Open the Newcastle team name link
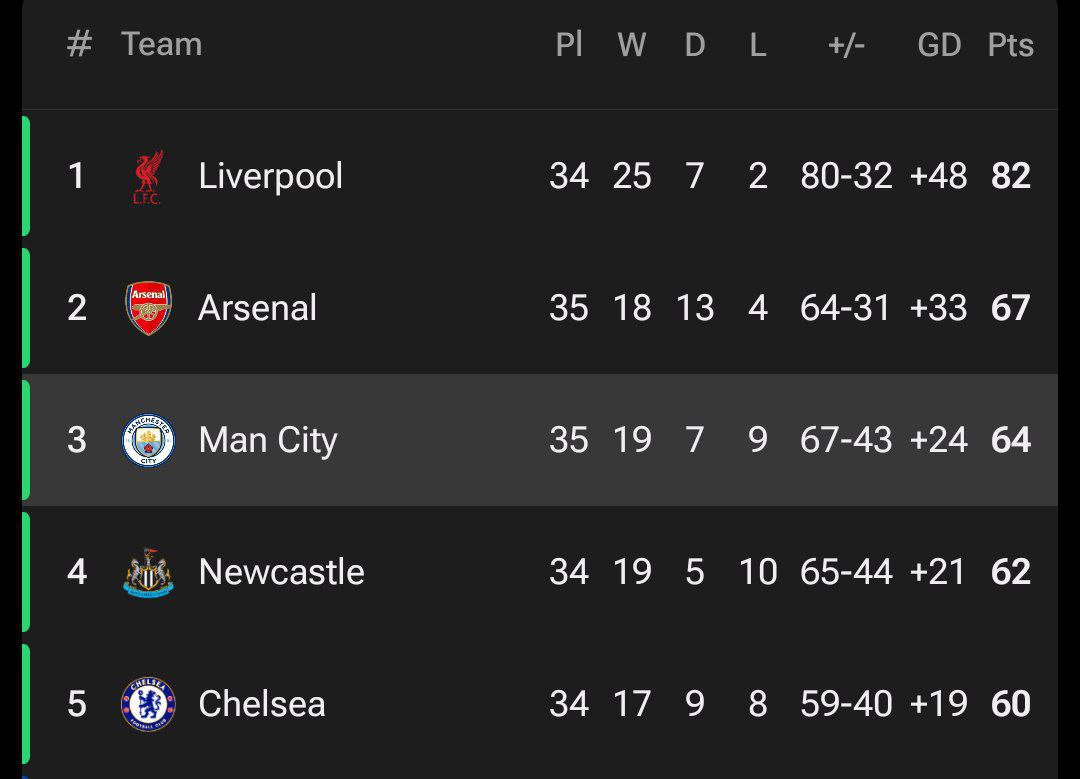The height and width of the screenshot is (779, 1080). click(281, 572)
